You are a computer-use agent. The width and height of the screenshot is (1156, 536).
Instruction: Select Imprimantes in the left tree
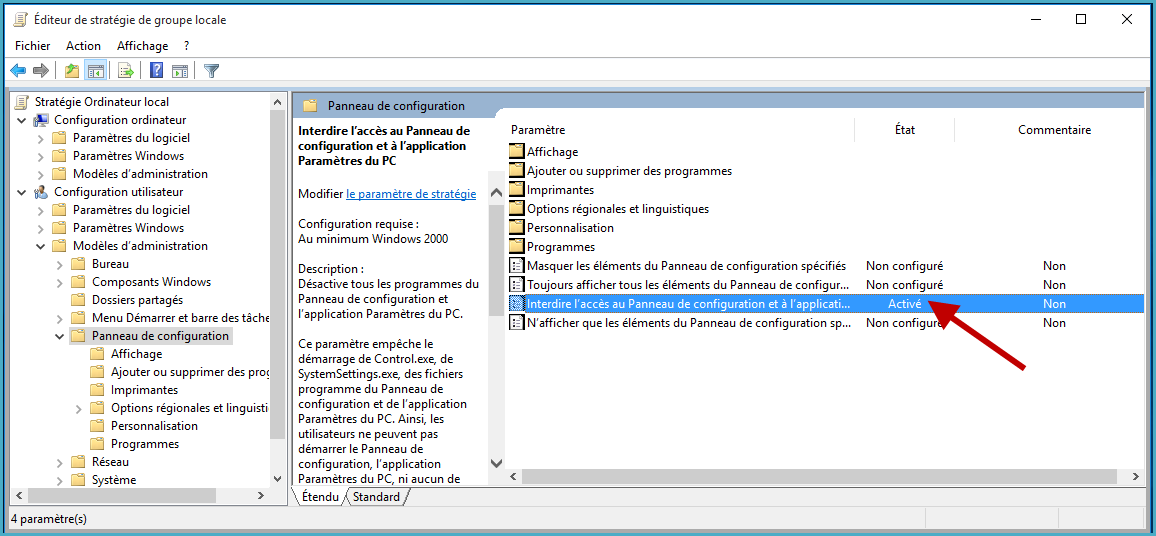tap(144, 390)
